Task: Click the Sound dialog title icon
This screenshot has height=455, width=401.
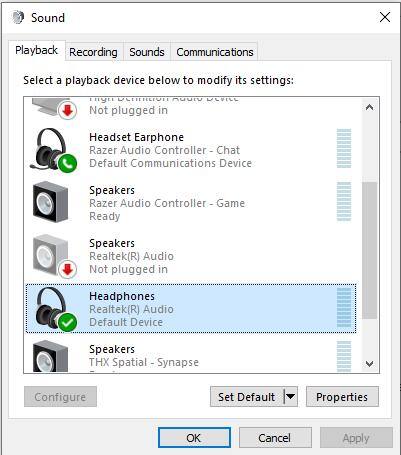Action: tap(18, 17)
